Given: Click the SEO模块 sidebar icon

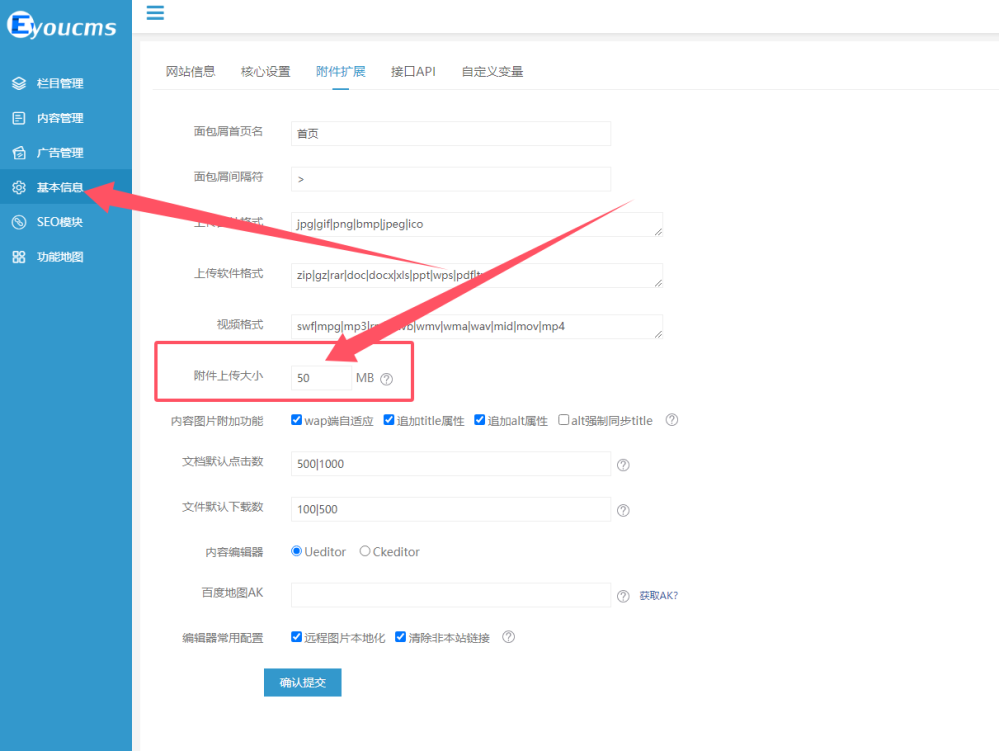Looking at the screenshot, I should [x=19, y=222].
